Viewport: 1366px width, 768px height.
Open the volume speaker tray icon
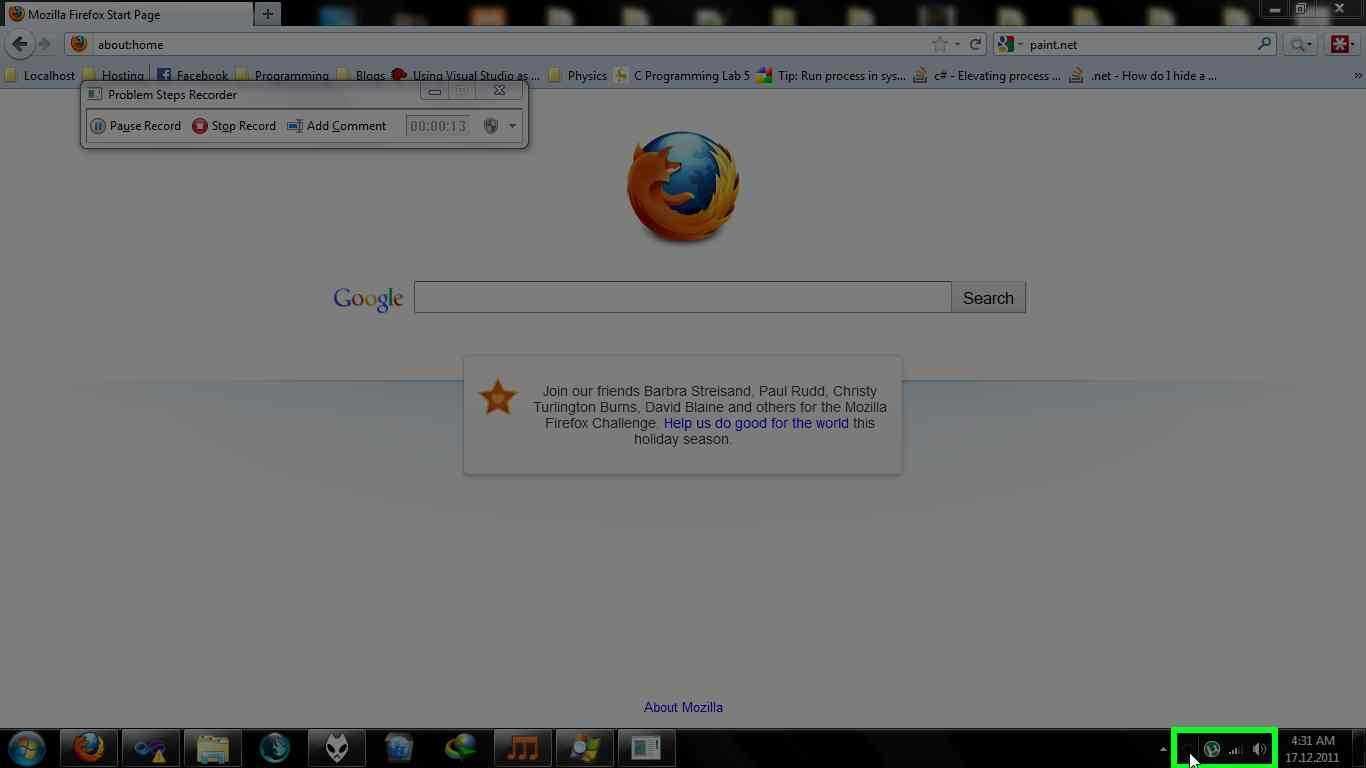click(1260, 749)
